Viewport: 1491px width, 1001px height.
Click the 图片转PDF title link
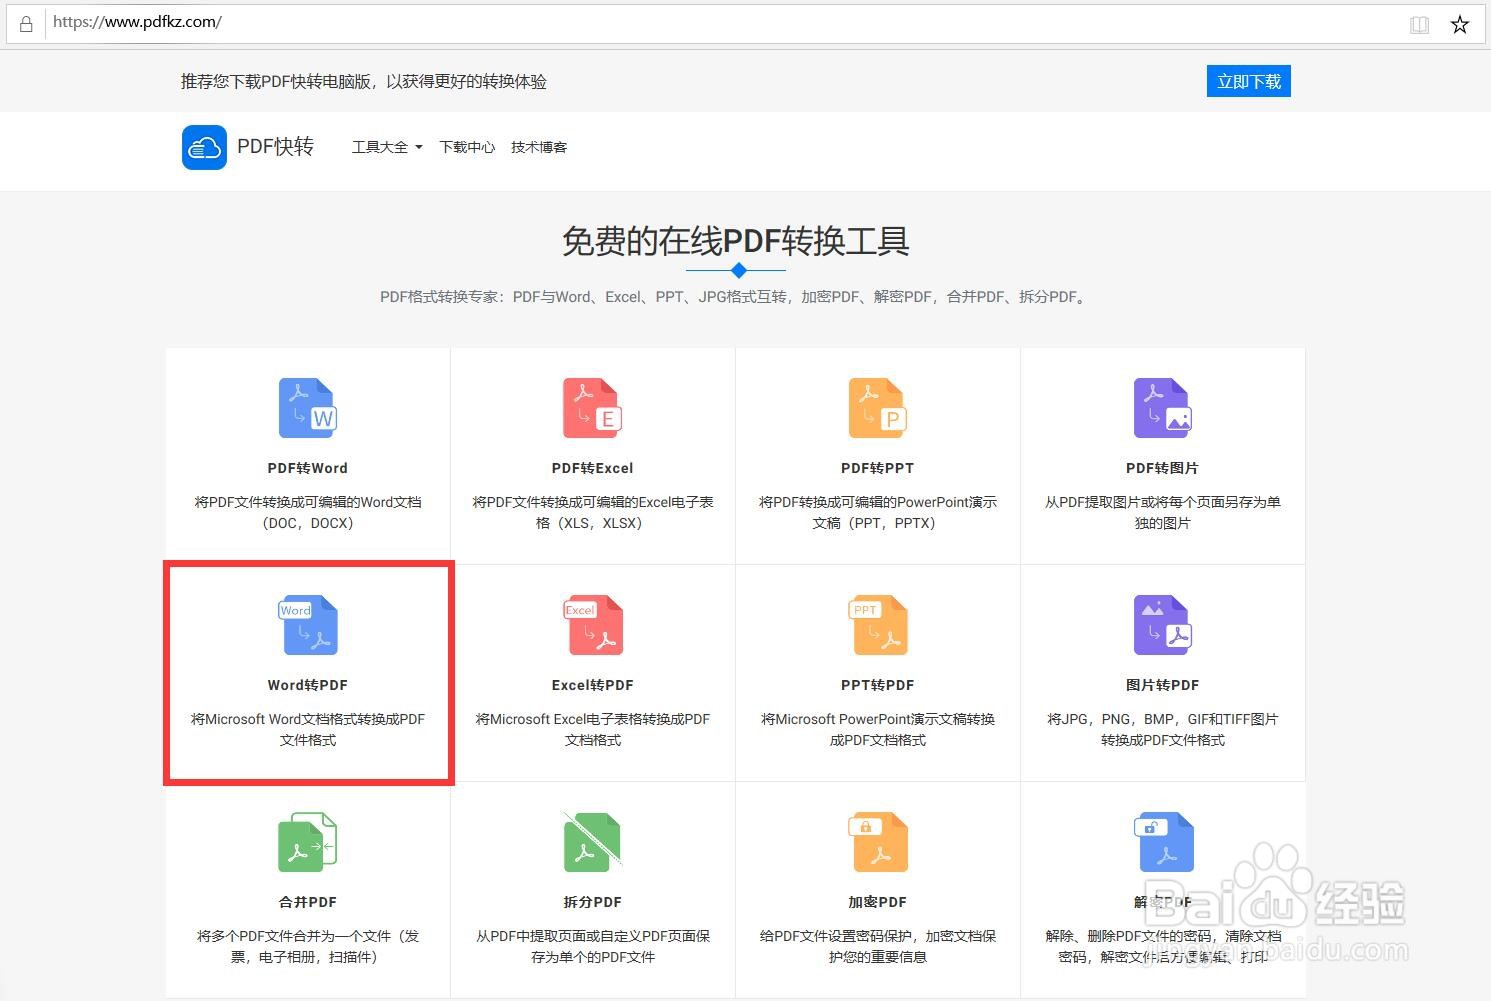click(1163, 685)
